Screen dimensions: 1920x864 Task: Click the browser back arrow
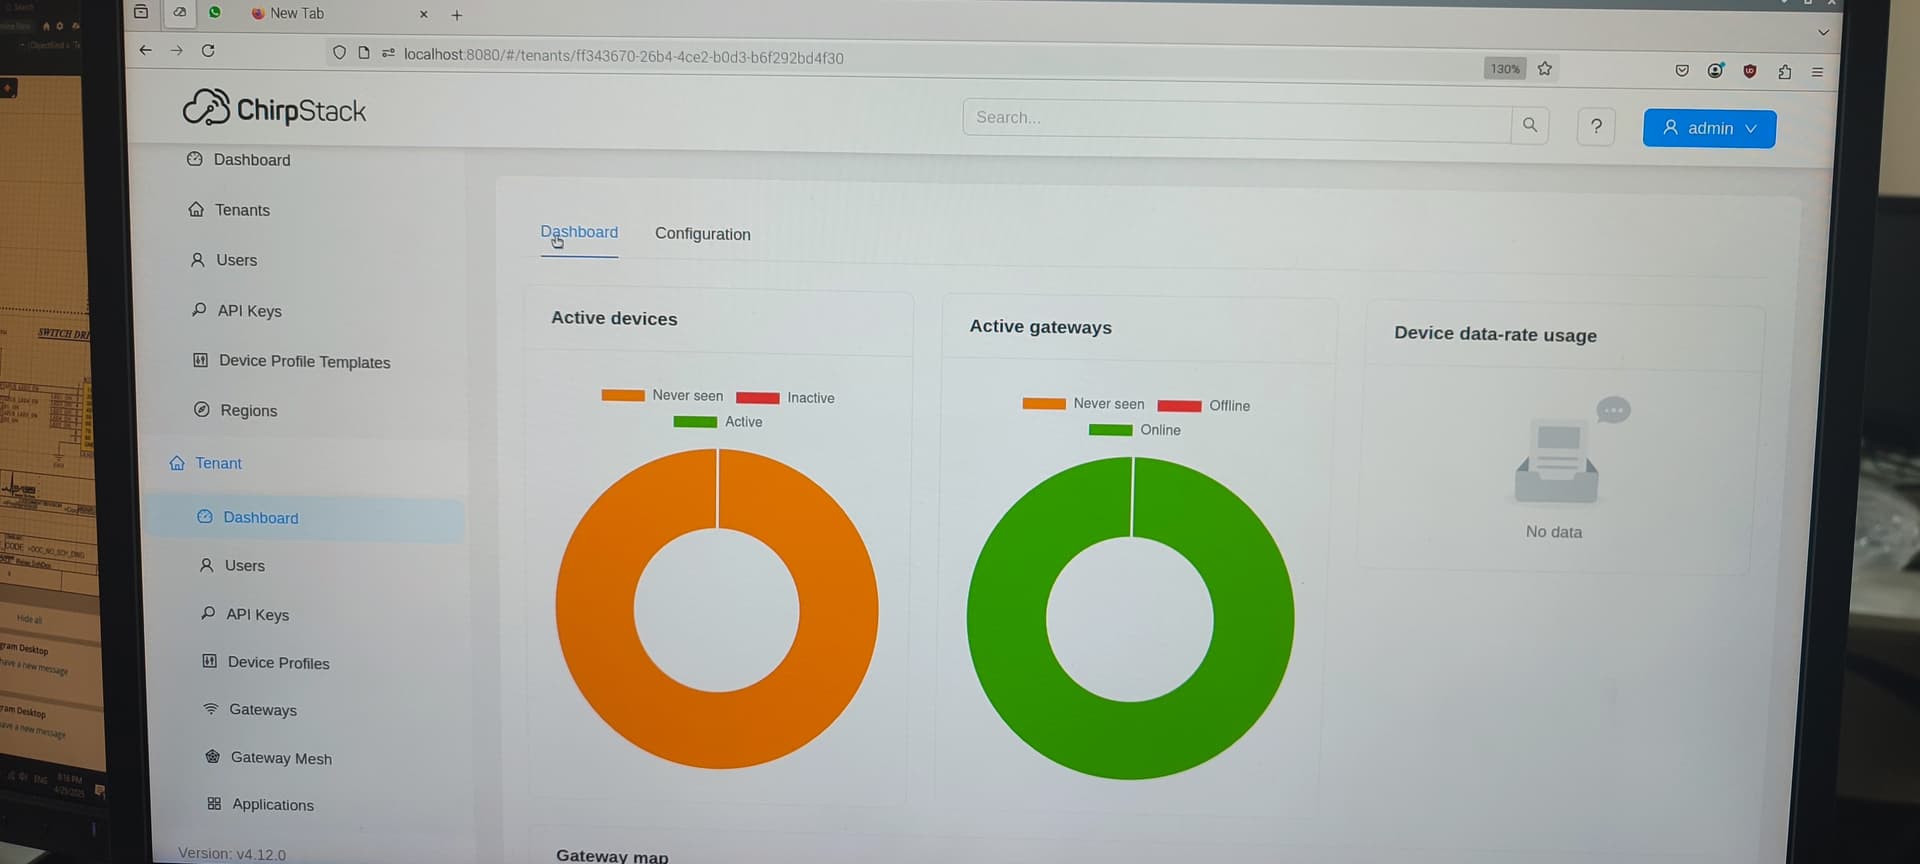point(146,50)
